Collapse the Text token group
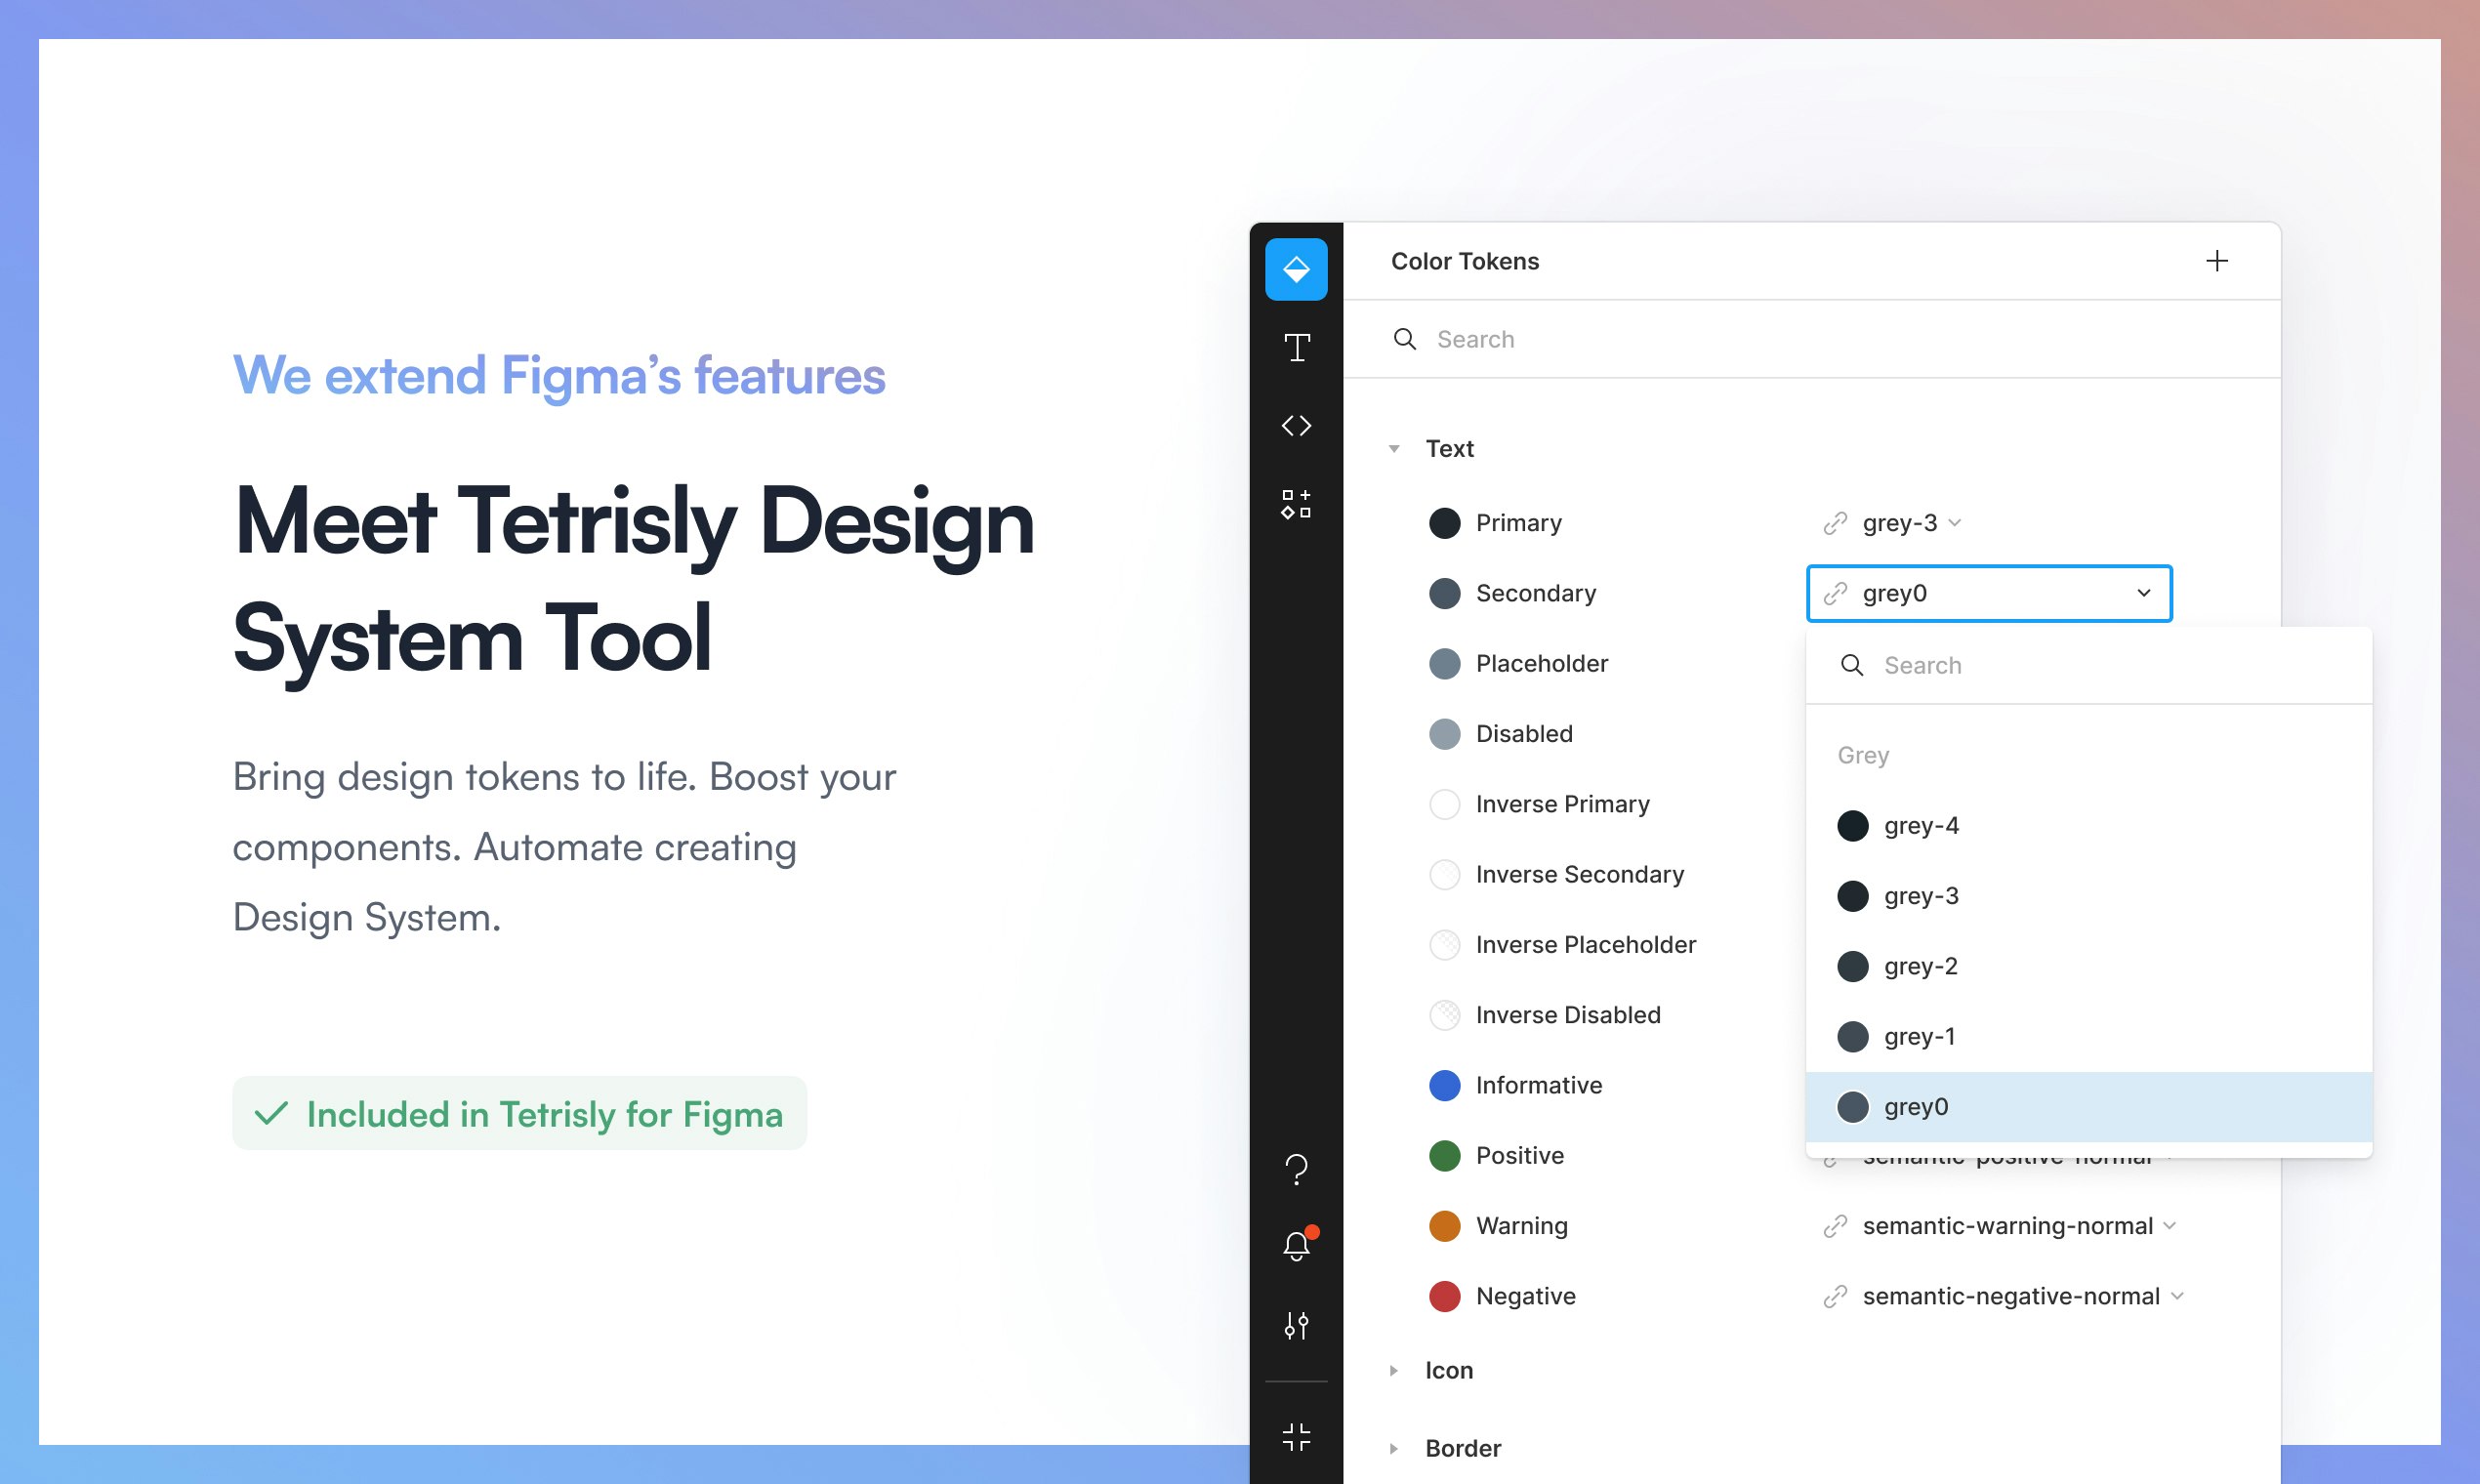 pos(1394,449)
